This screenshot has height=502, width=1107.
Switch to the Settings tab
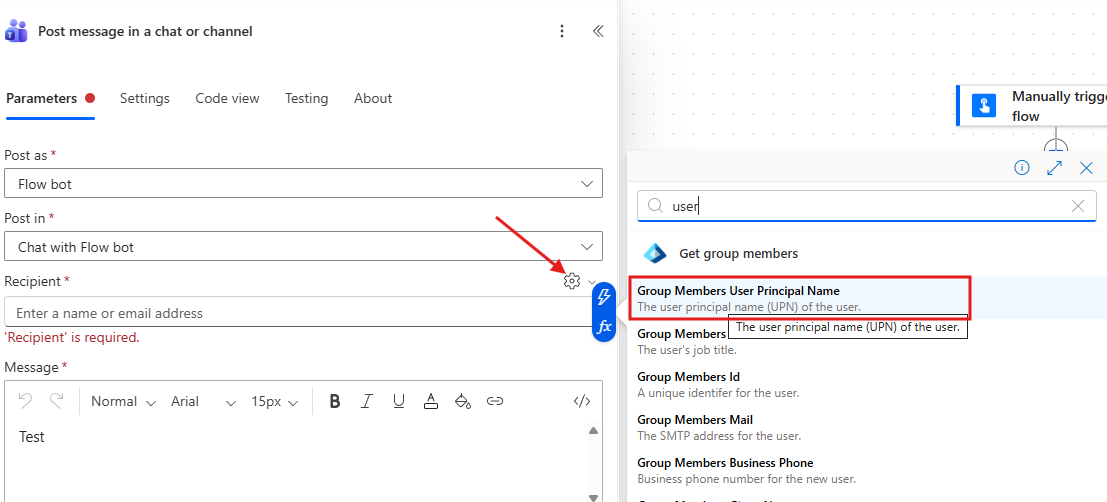coord(145,98)
